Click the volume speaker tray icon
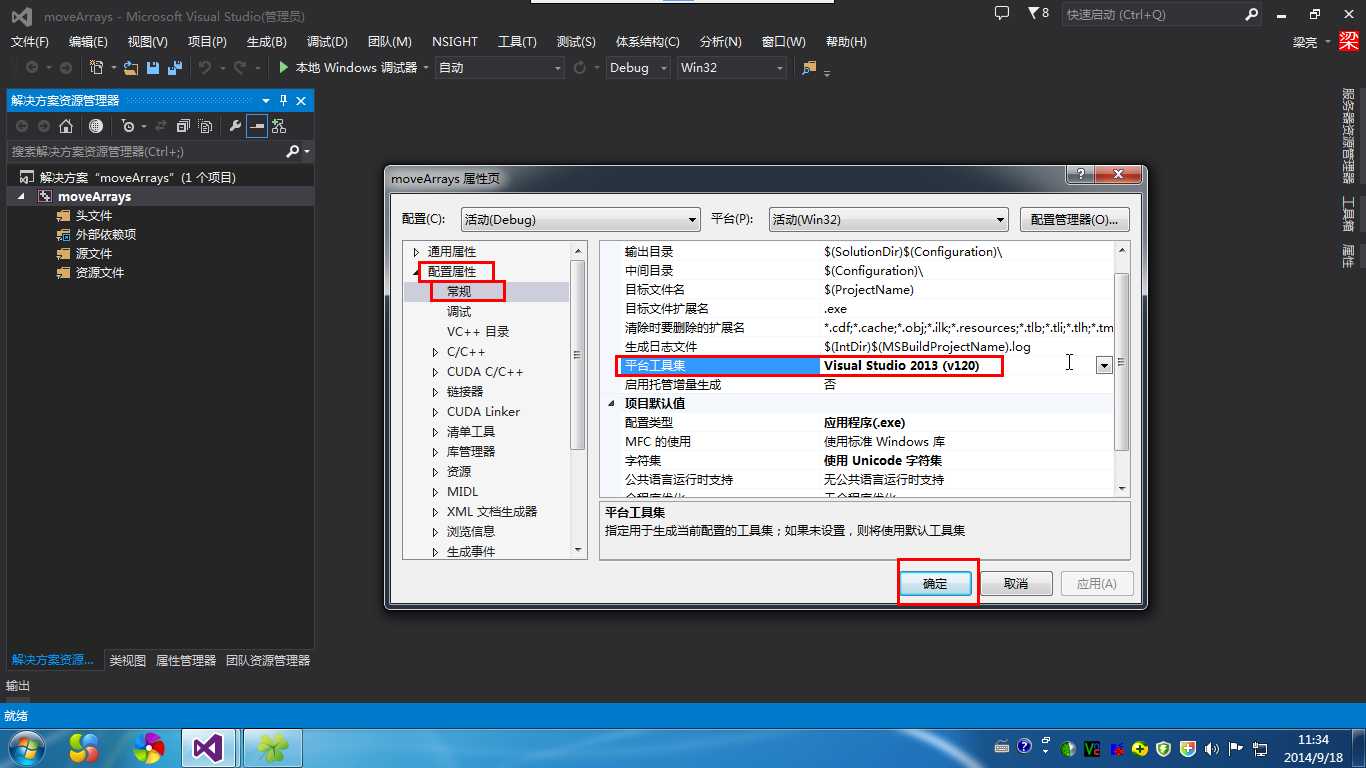1366x768 pixels. (1212, 748)
